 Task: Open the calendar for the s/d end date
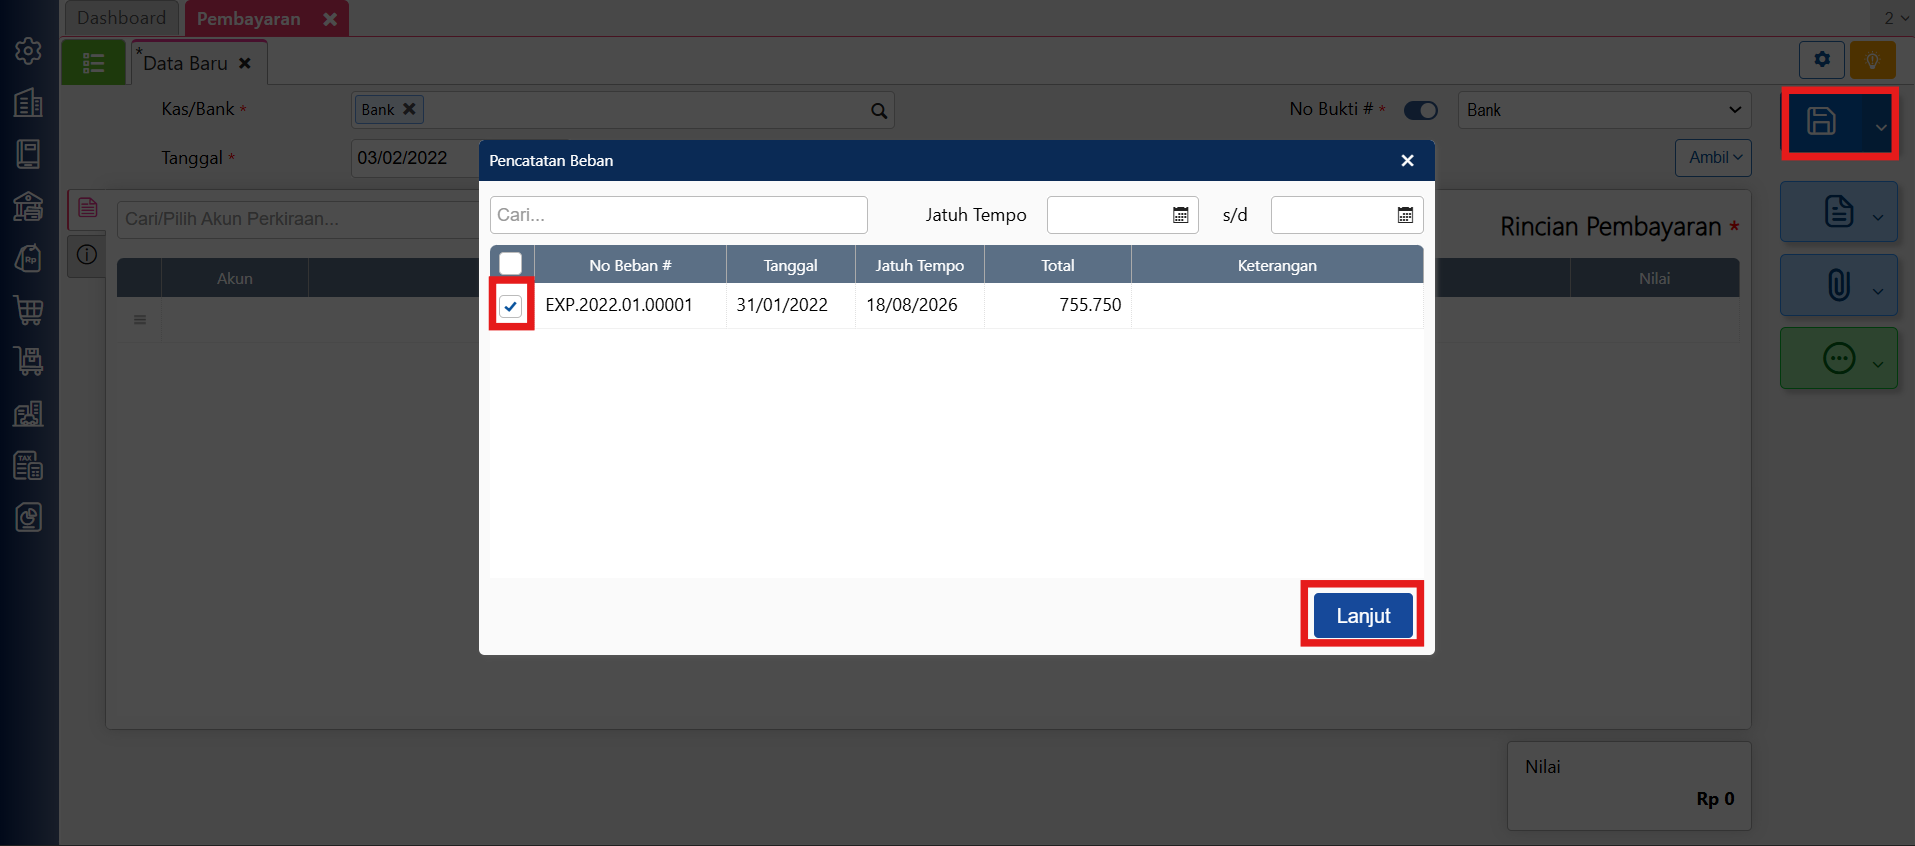click(1405, 215)
